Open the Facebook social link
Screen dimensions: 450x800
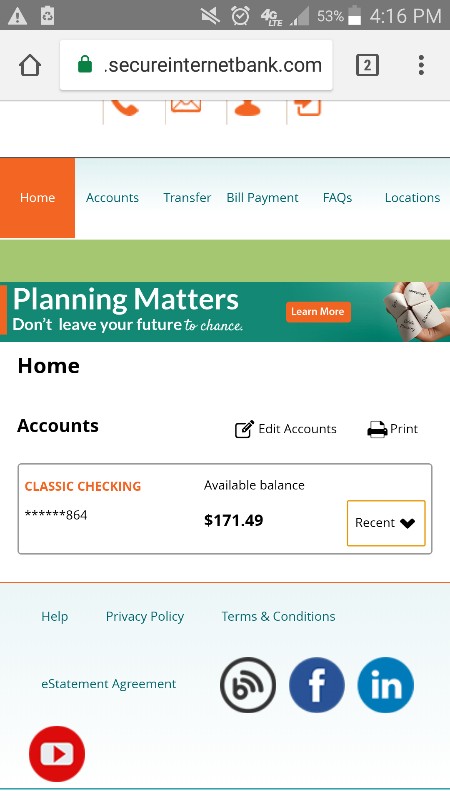(317, 685)
